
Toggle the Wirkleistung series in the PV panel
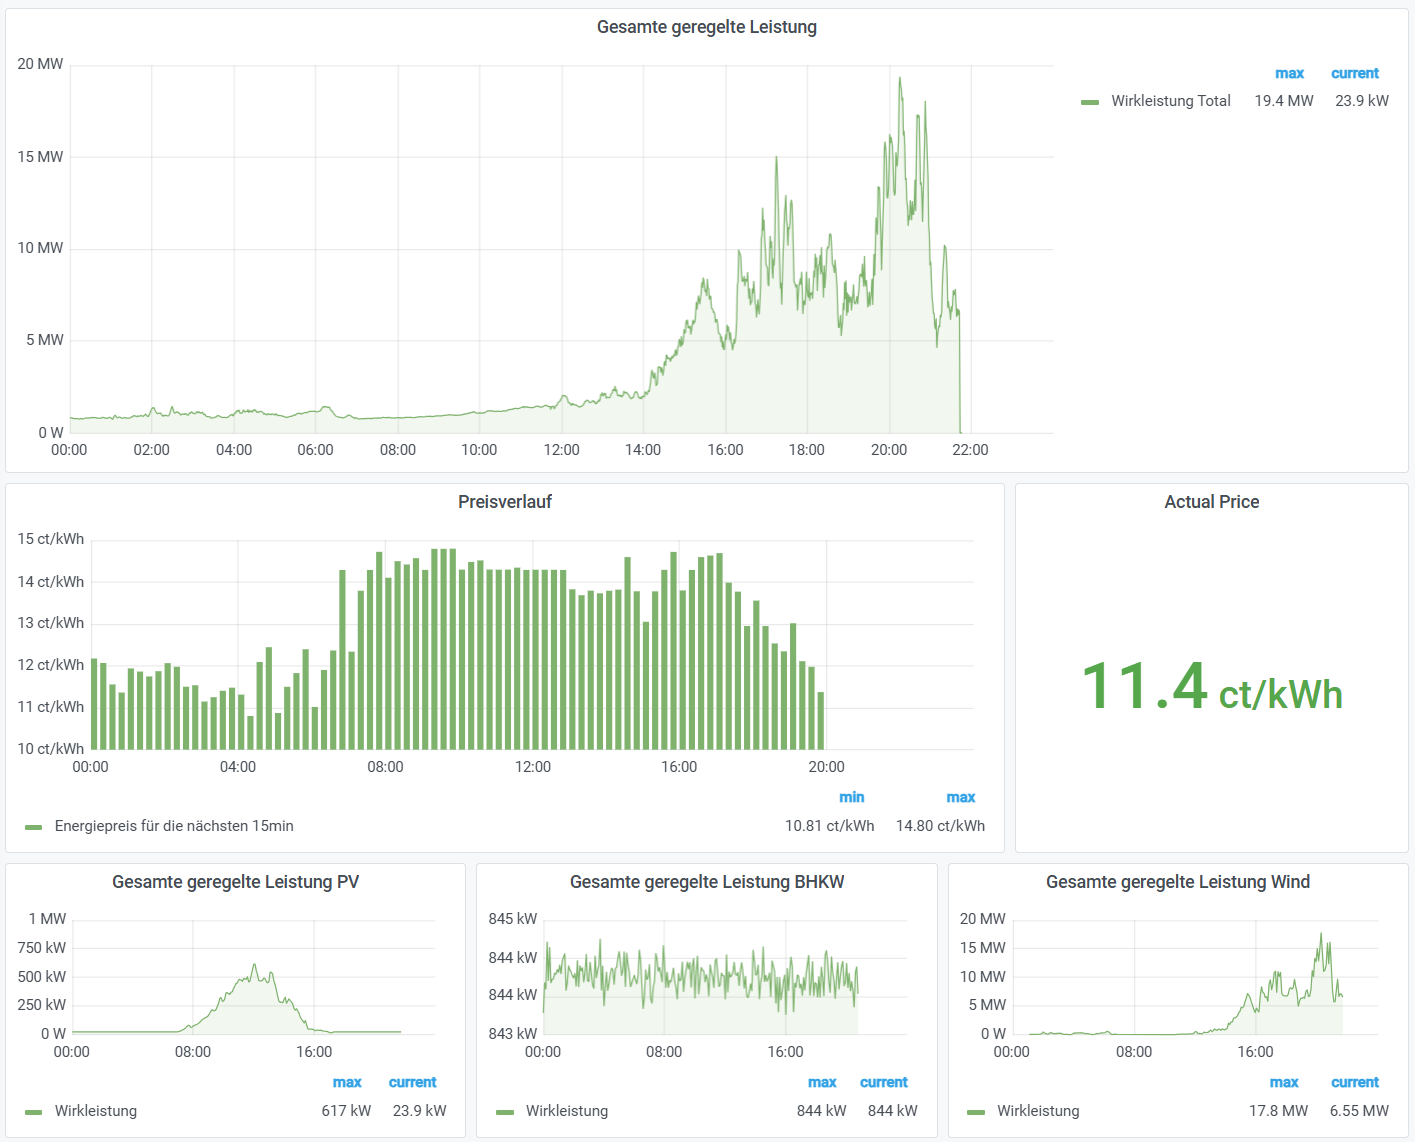click(x=97, y=1111)
